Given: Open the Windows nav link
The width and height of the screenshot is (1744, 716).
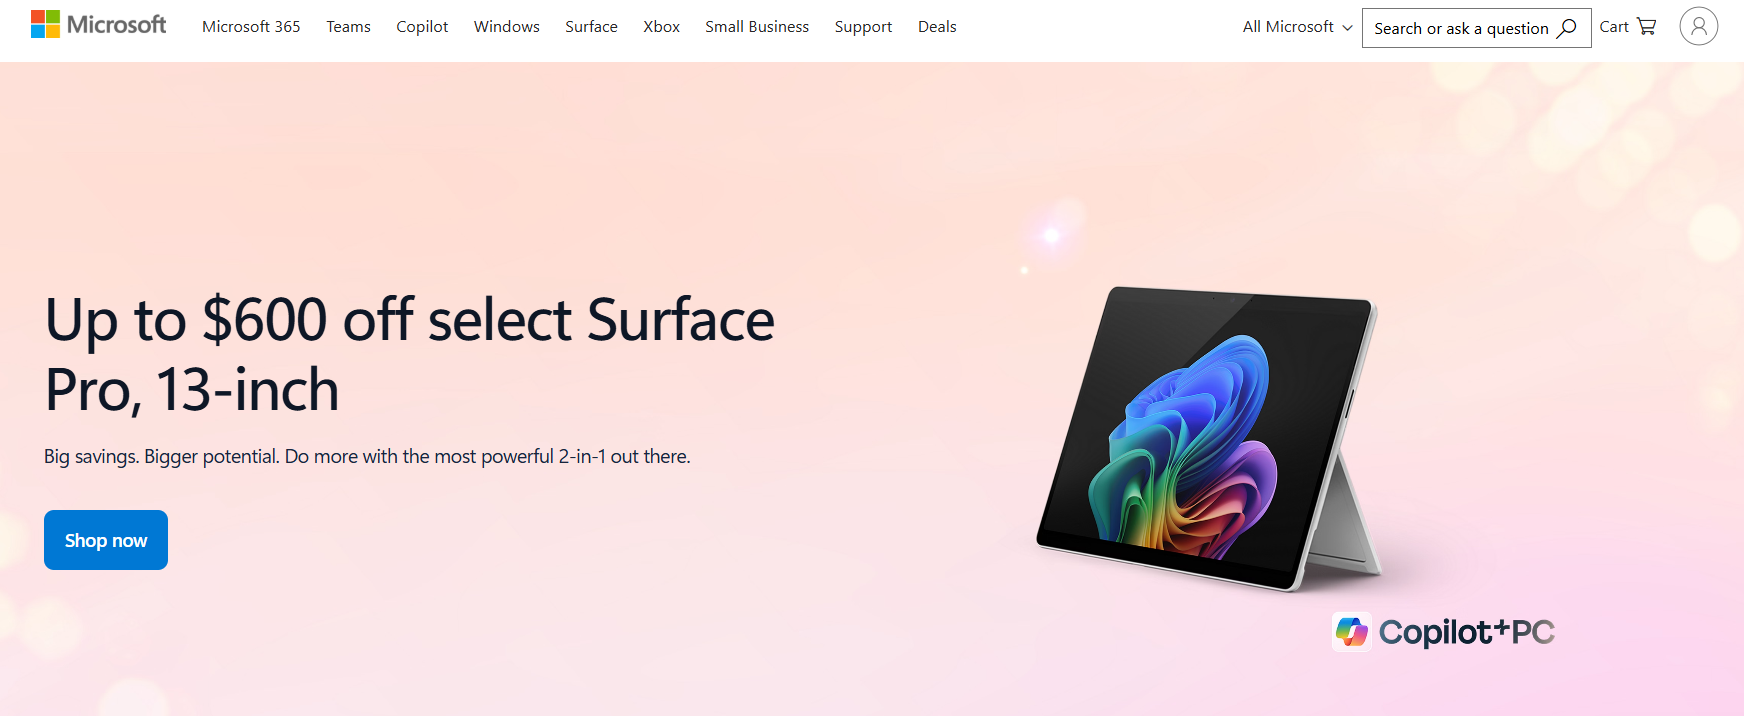Looking at the screenshot, I should [x=507, y=27].
